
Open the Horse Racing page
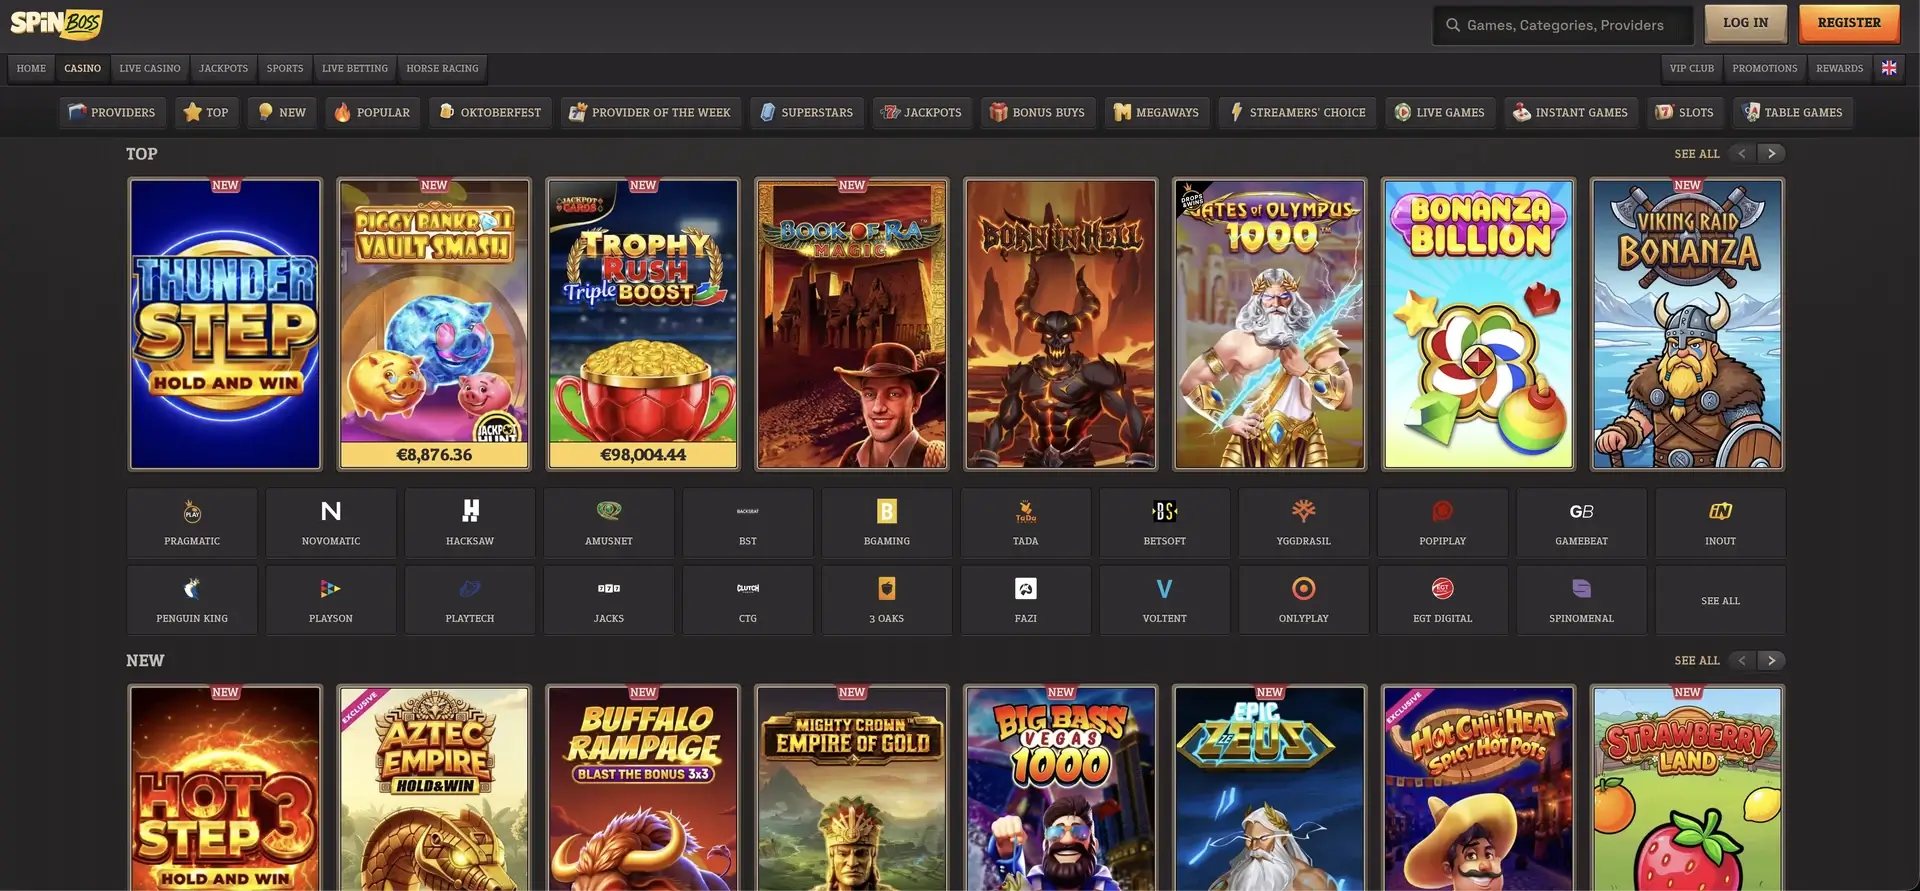pos(442,68)
